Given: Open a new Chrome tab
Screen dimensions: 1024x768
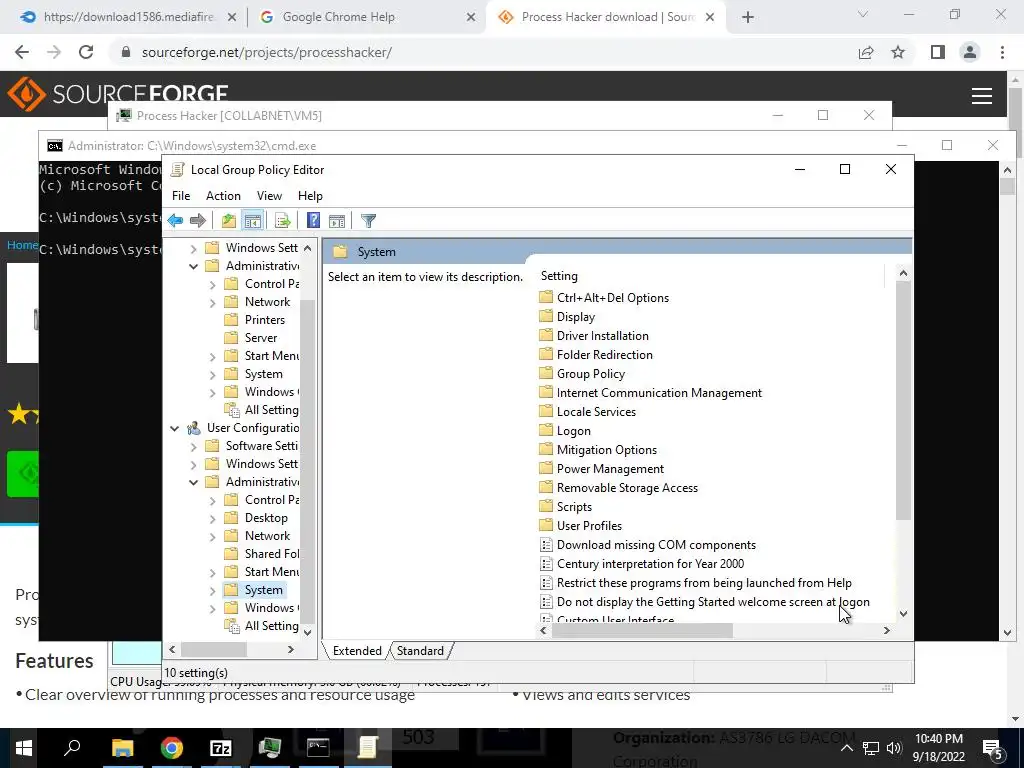Looking at the screenshot, I should [748, 18].
